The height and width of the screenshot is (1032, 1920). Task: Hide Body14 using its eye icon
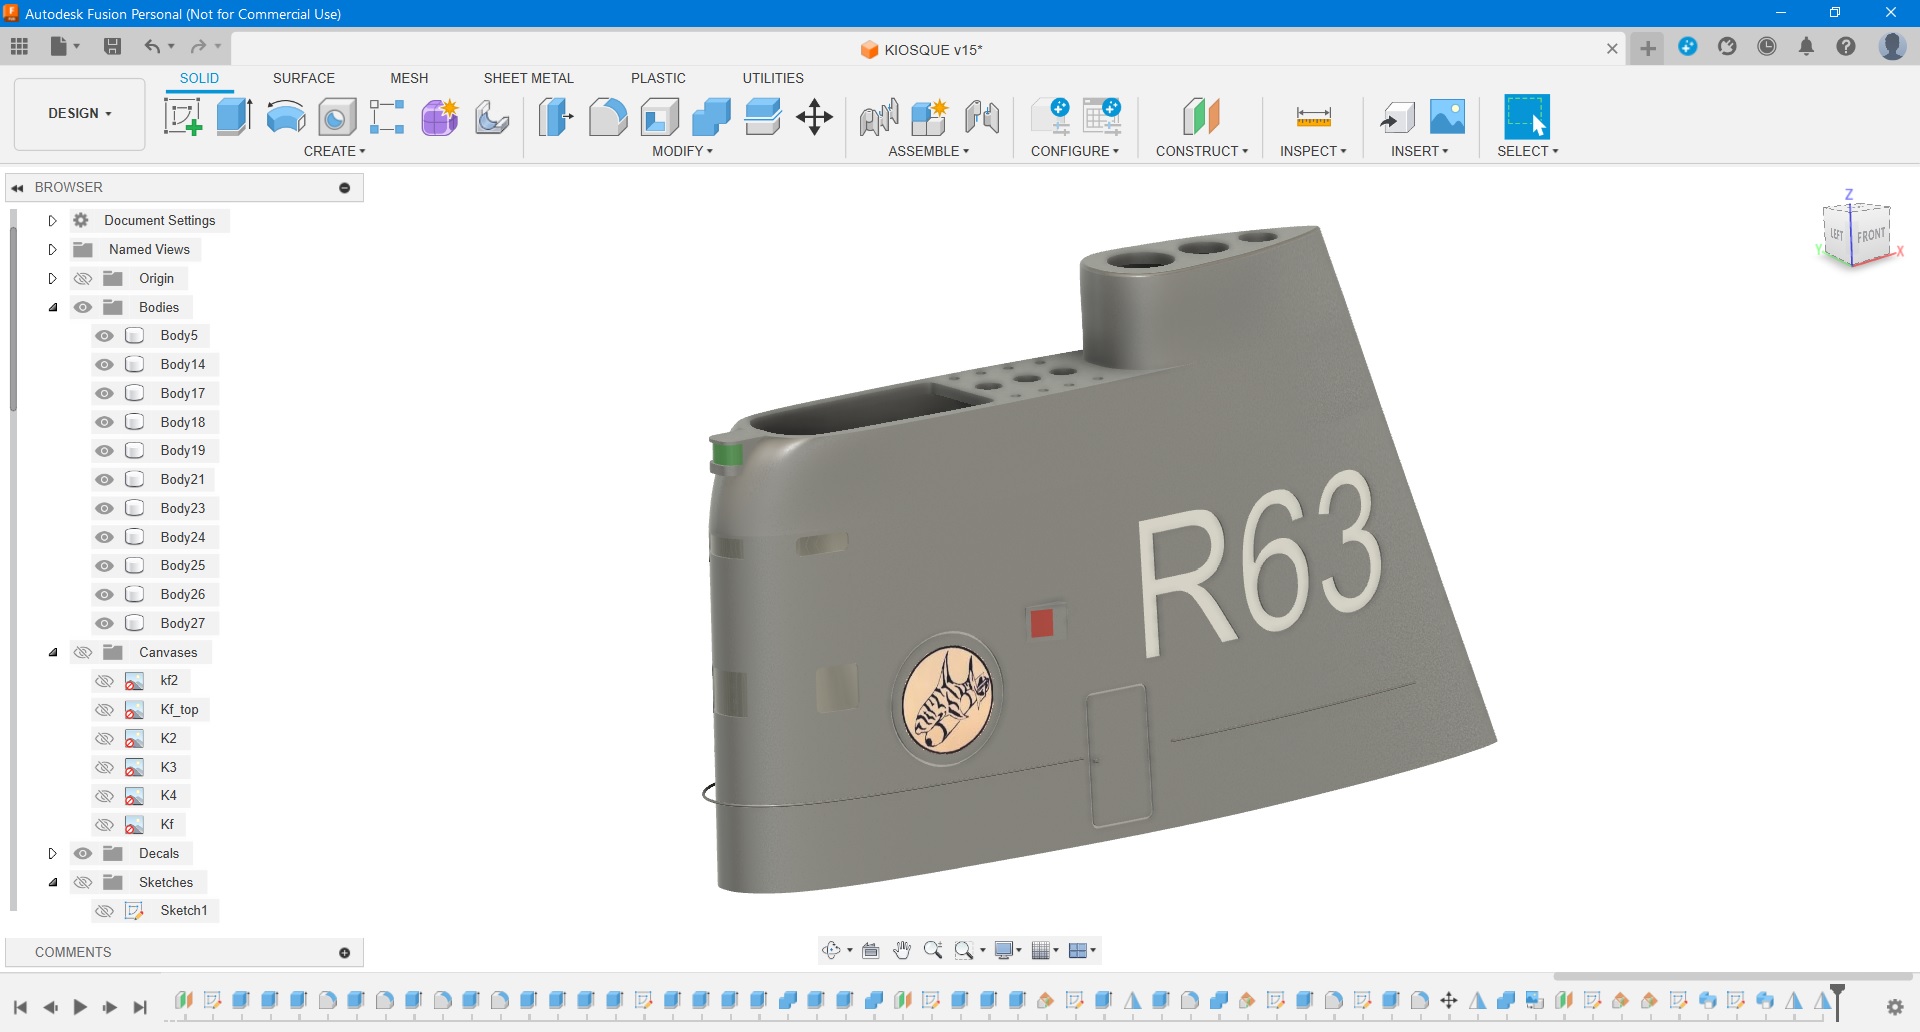pos(104,365)
